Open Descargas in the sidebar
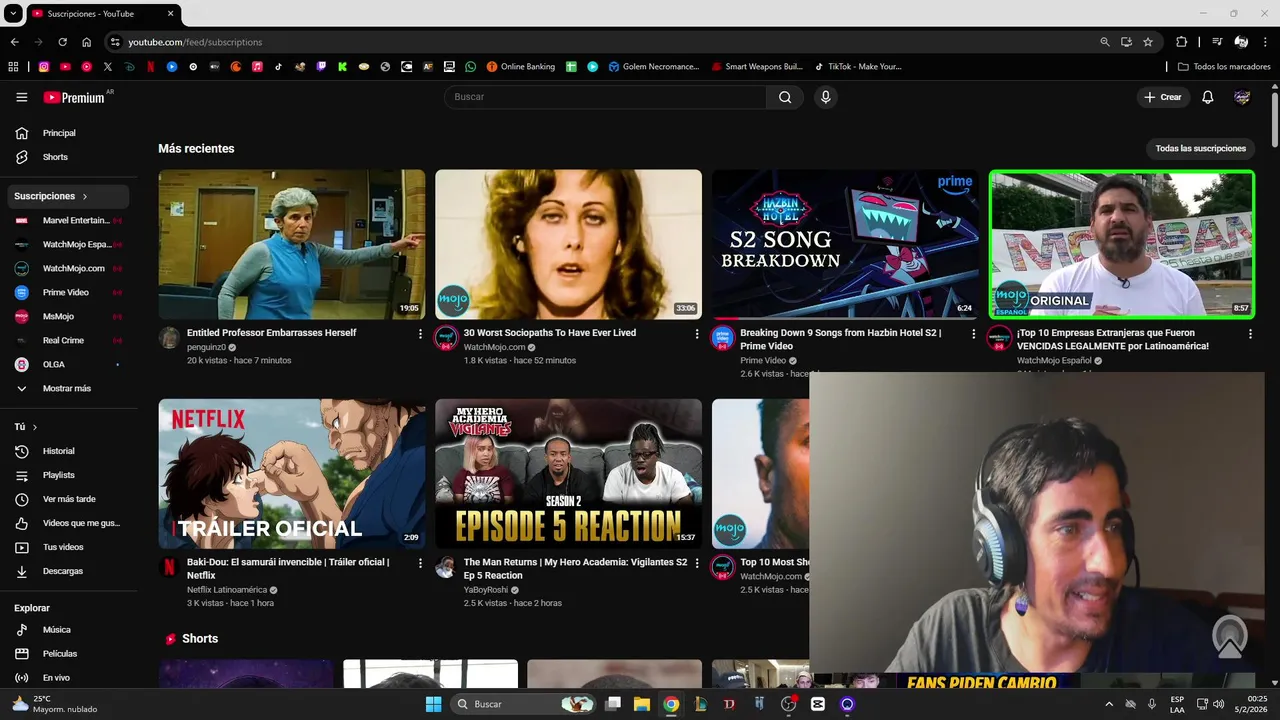The width and height of the screenshot is (1280, 720). [69, 571]
